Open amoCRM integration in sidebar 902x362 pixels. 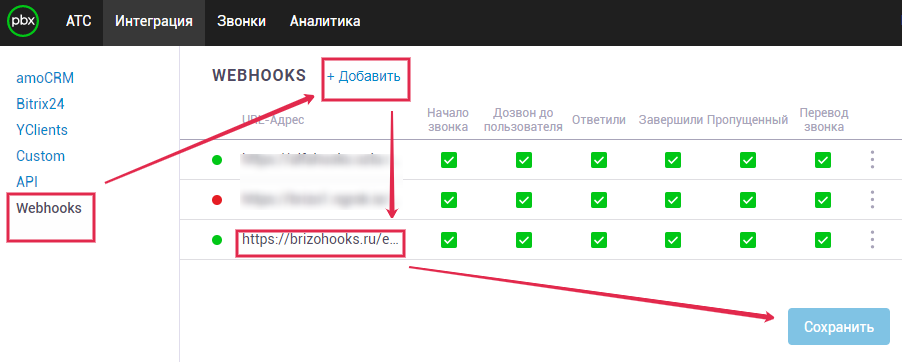pos(45,78)
